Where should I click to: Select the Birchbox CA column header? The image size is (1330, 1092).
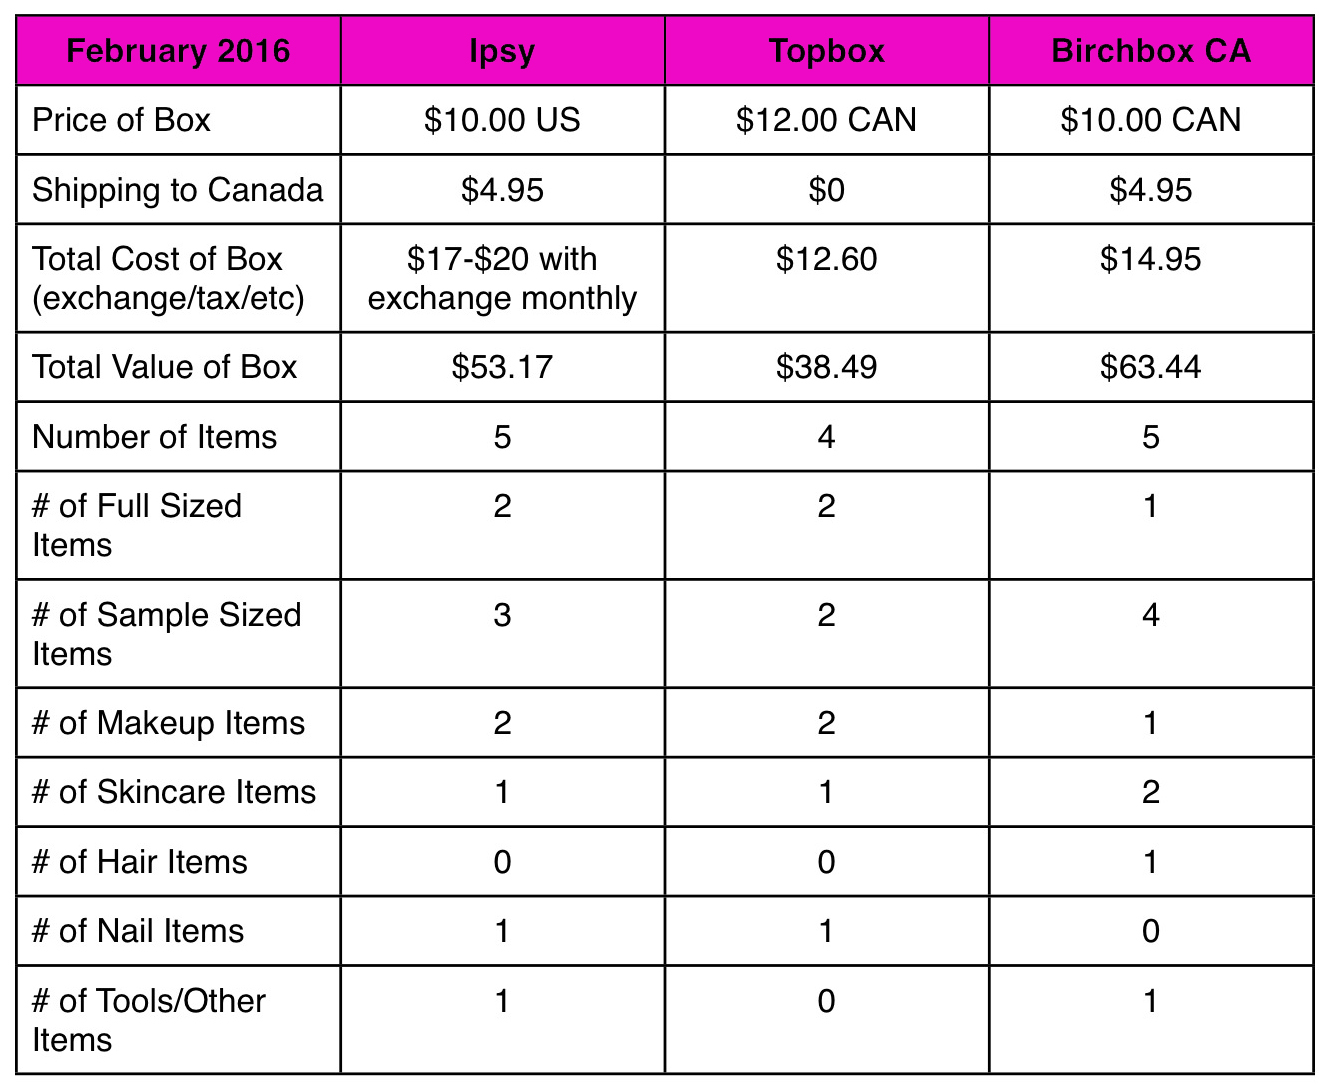(x=1151, y=50)
